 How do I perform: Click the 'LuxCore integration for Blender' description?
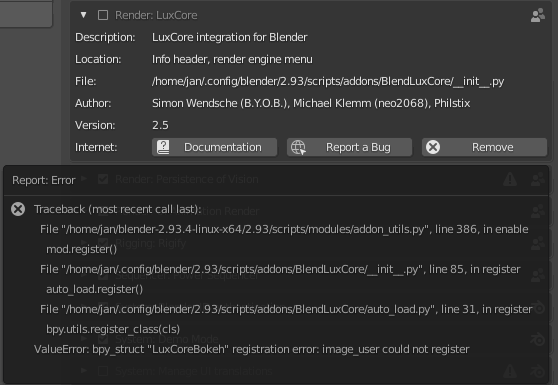[230, 37]
